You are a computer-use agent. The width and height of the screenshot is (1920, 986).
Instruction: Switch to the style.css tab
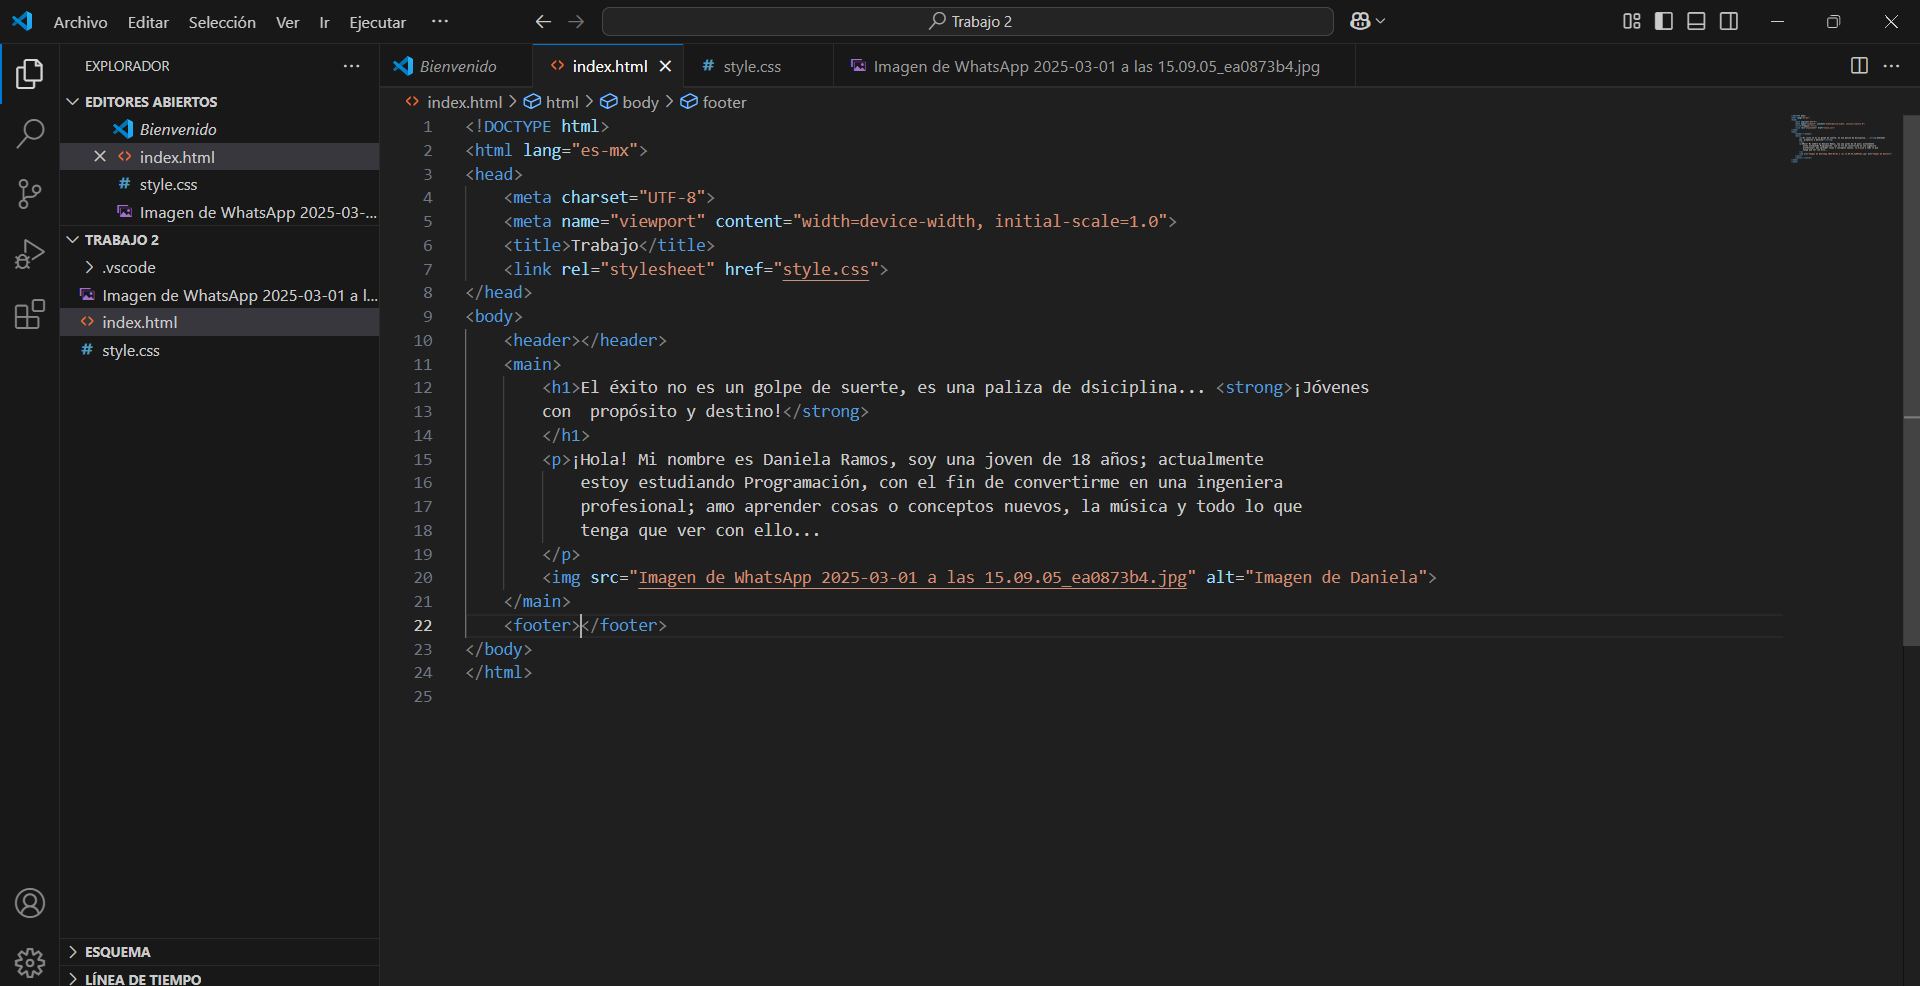(758, 66)
